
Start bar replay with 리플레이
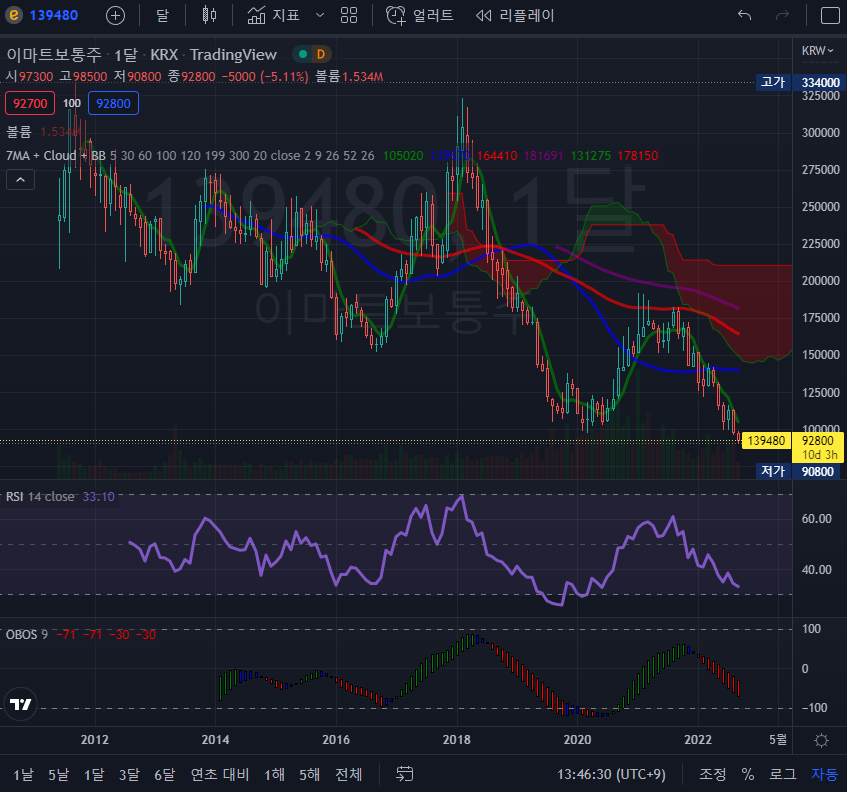[514, 15]
